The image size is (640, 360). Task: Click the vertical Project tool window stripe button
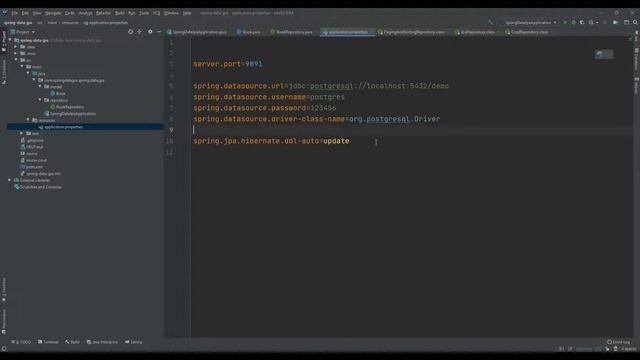pyautogui.click(x=4, y=41)
